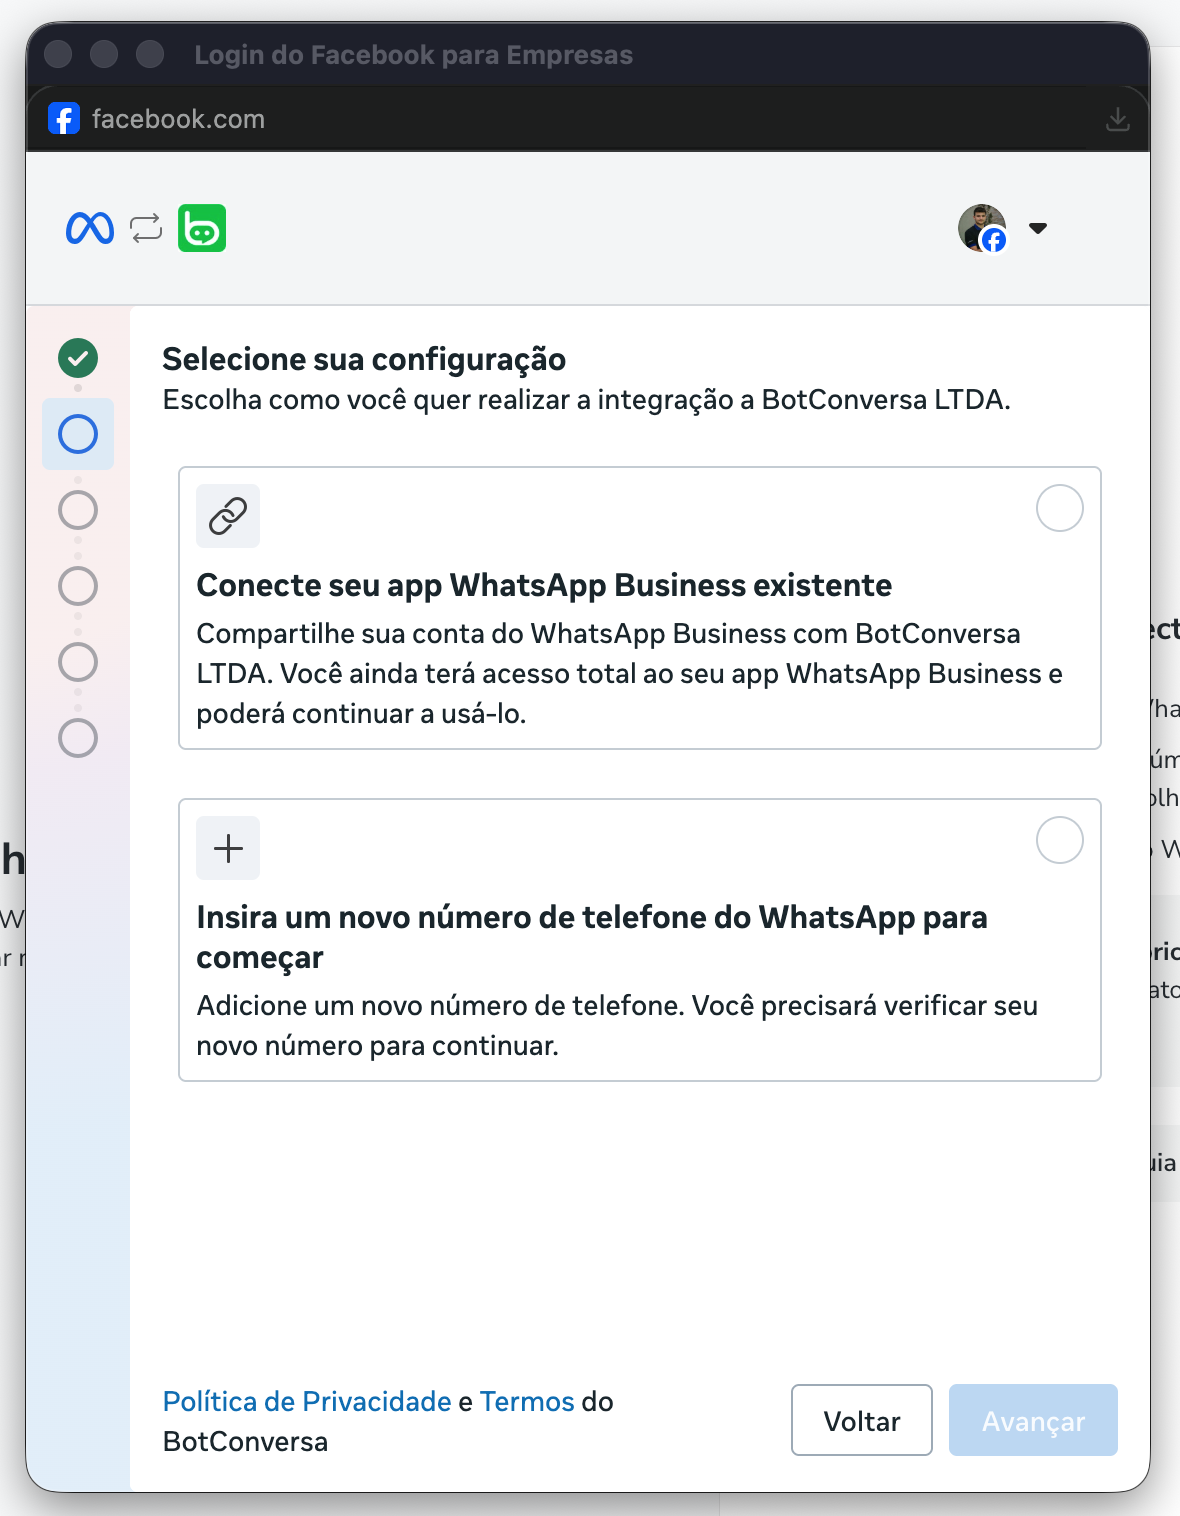The image size is (1180, 1516).
Task: Click the Facebook favicon in address bar
Action: [64, 119]
